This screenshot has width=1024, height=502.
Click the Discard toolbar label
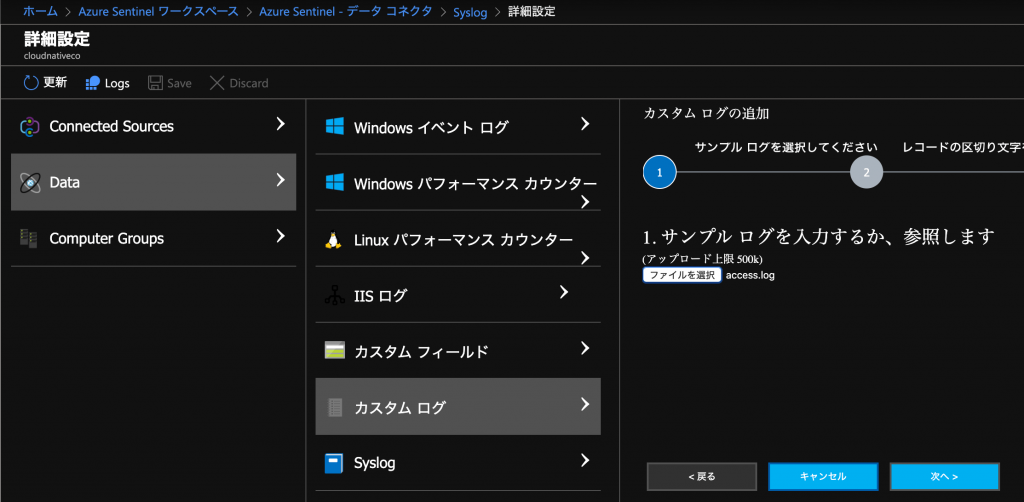coord(249,84)
